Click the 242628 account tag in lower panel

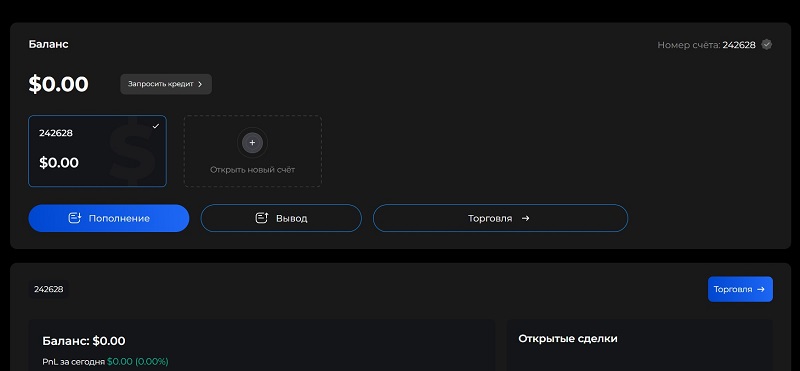pyautogui.click(x=48, y=289)
